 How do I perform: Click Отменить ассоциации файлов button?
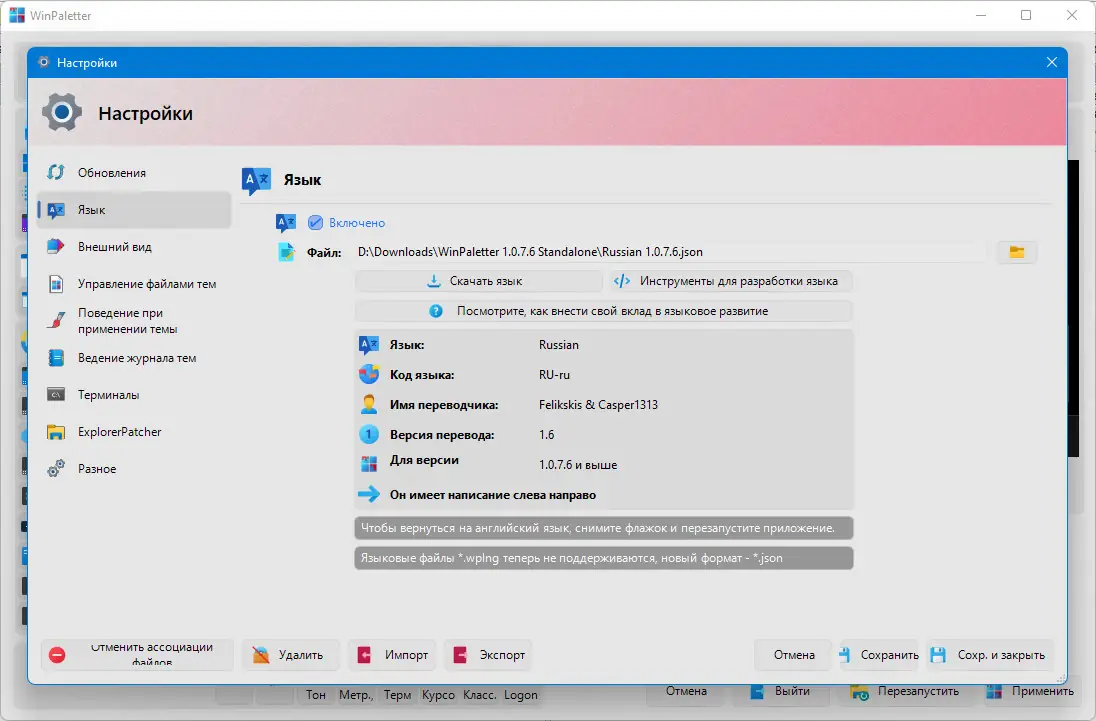[137, 655]
